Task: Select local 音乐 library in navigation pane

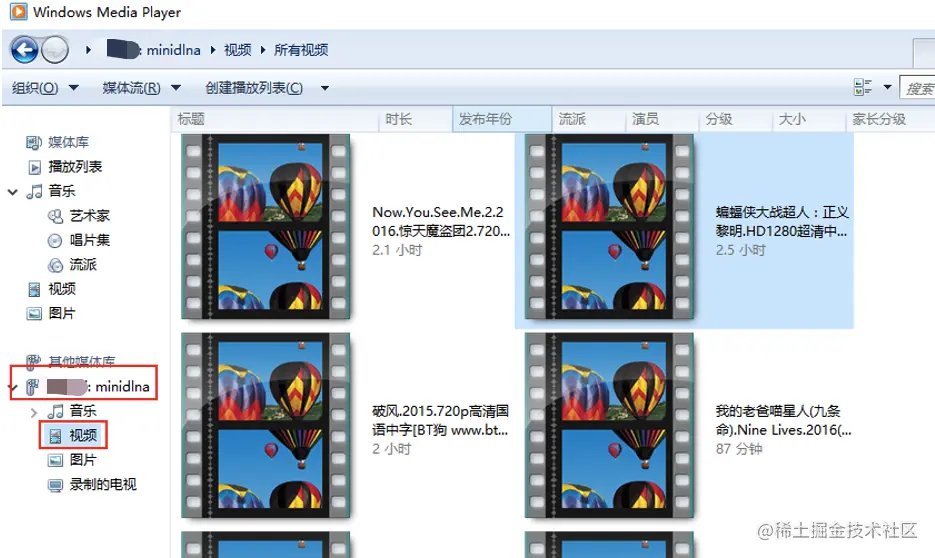Action: click(x=61, y=191)
